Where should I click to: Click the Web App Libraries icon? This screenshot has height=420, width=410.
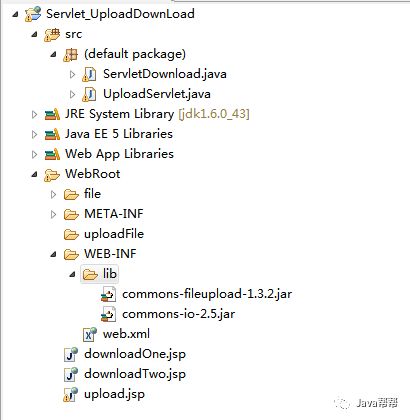pyautogui.click(x=52, y=155)
